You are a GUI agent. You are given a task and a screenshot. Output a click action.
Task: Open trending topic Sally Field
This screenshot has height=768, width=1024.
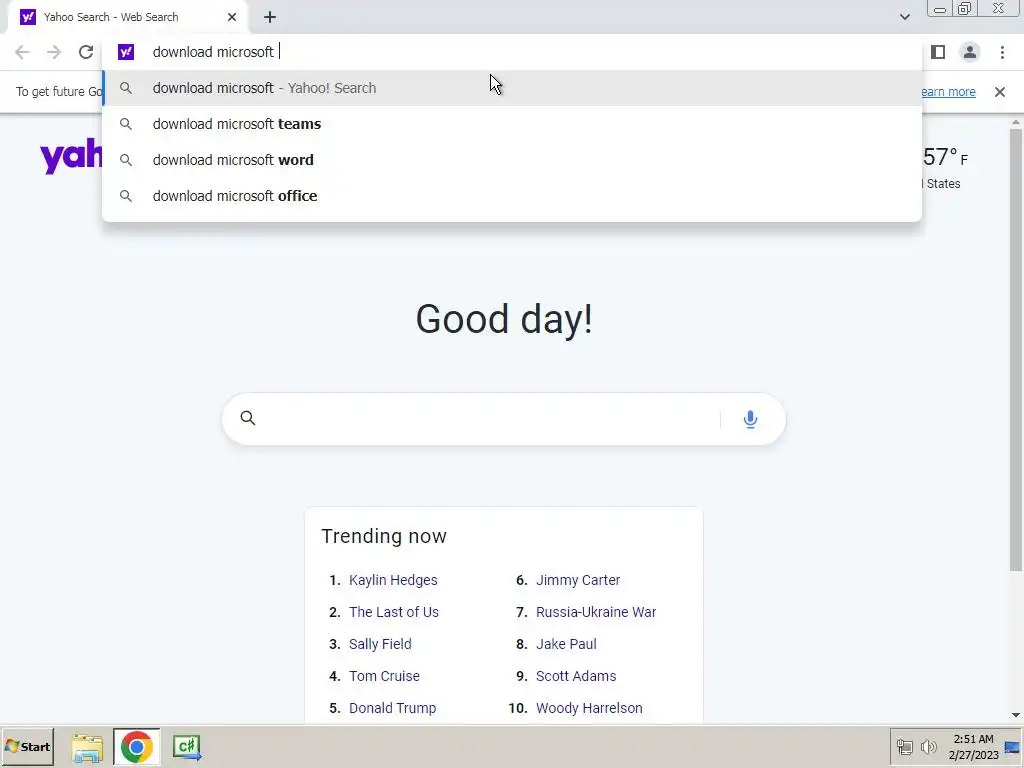tap(380, 644)
